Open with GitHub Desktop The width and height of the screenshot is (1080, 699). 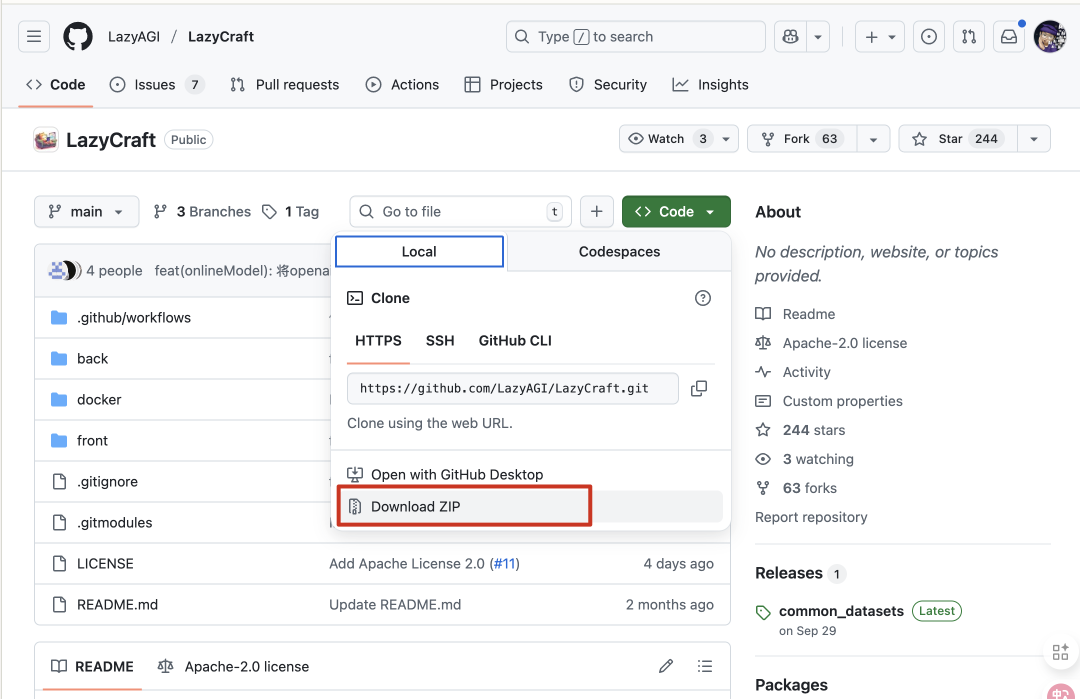click(456, 475)
